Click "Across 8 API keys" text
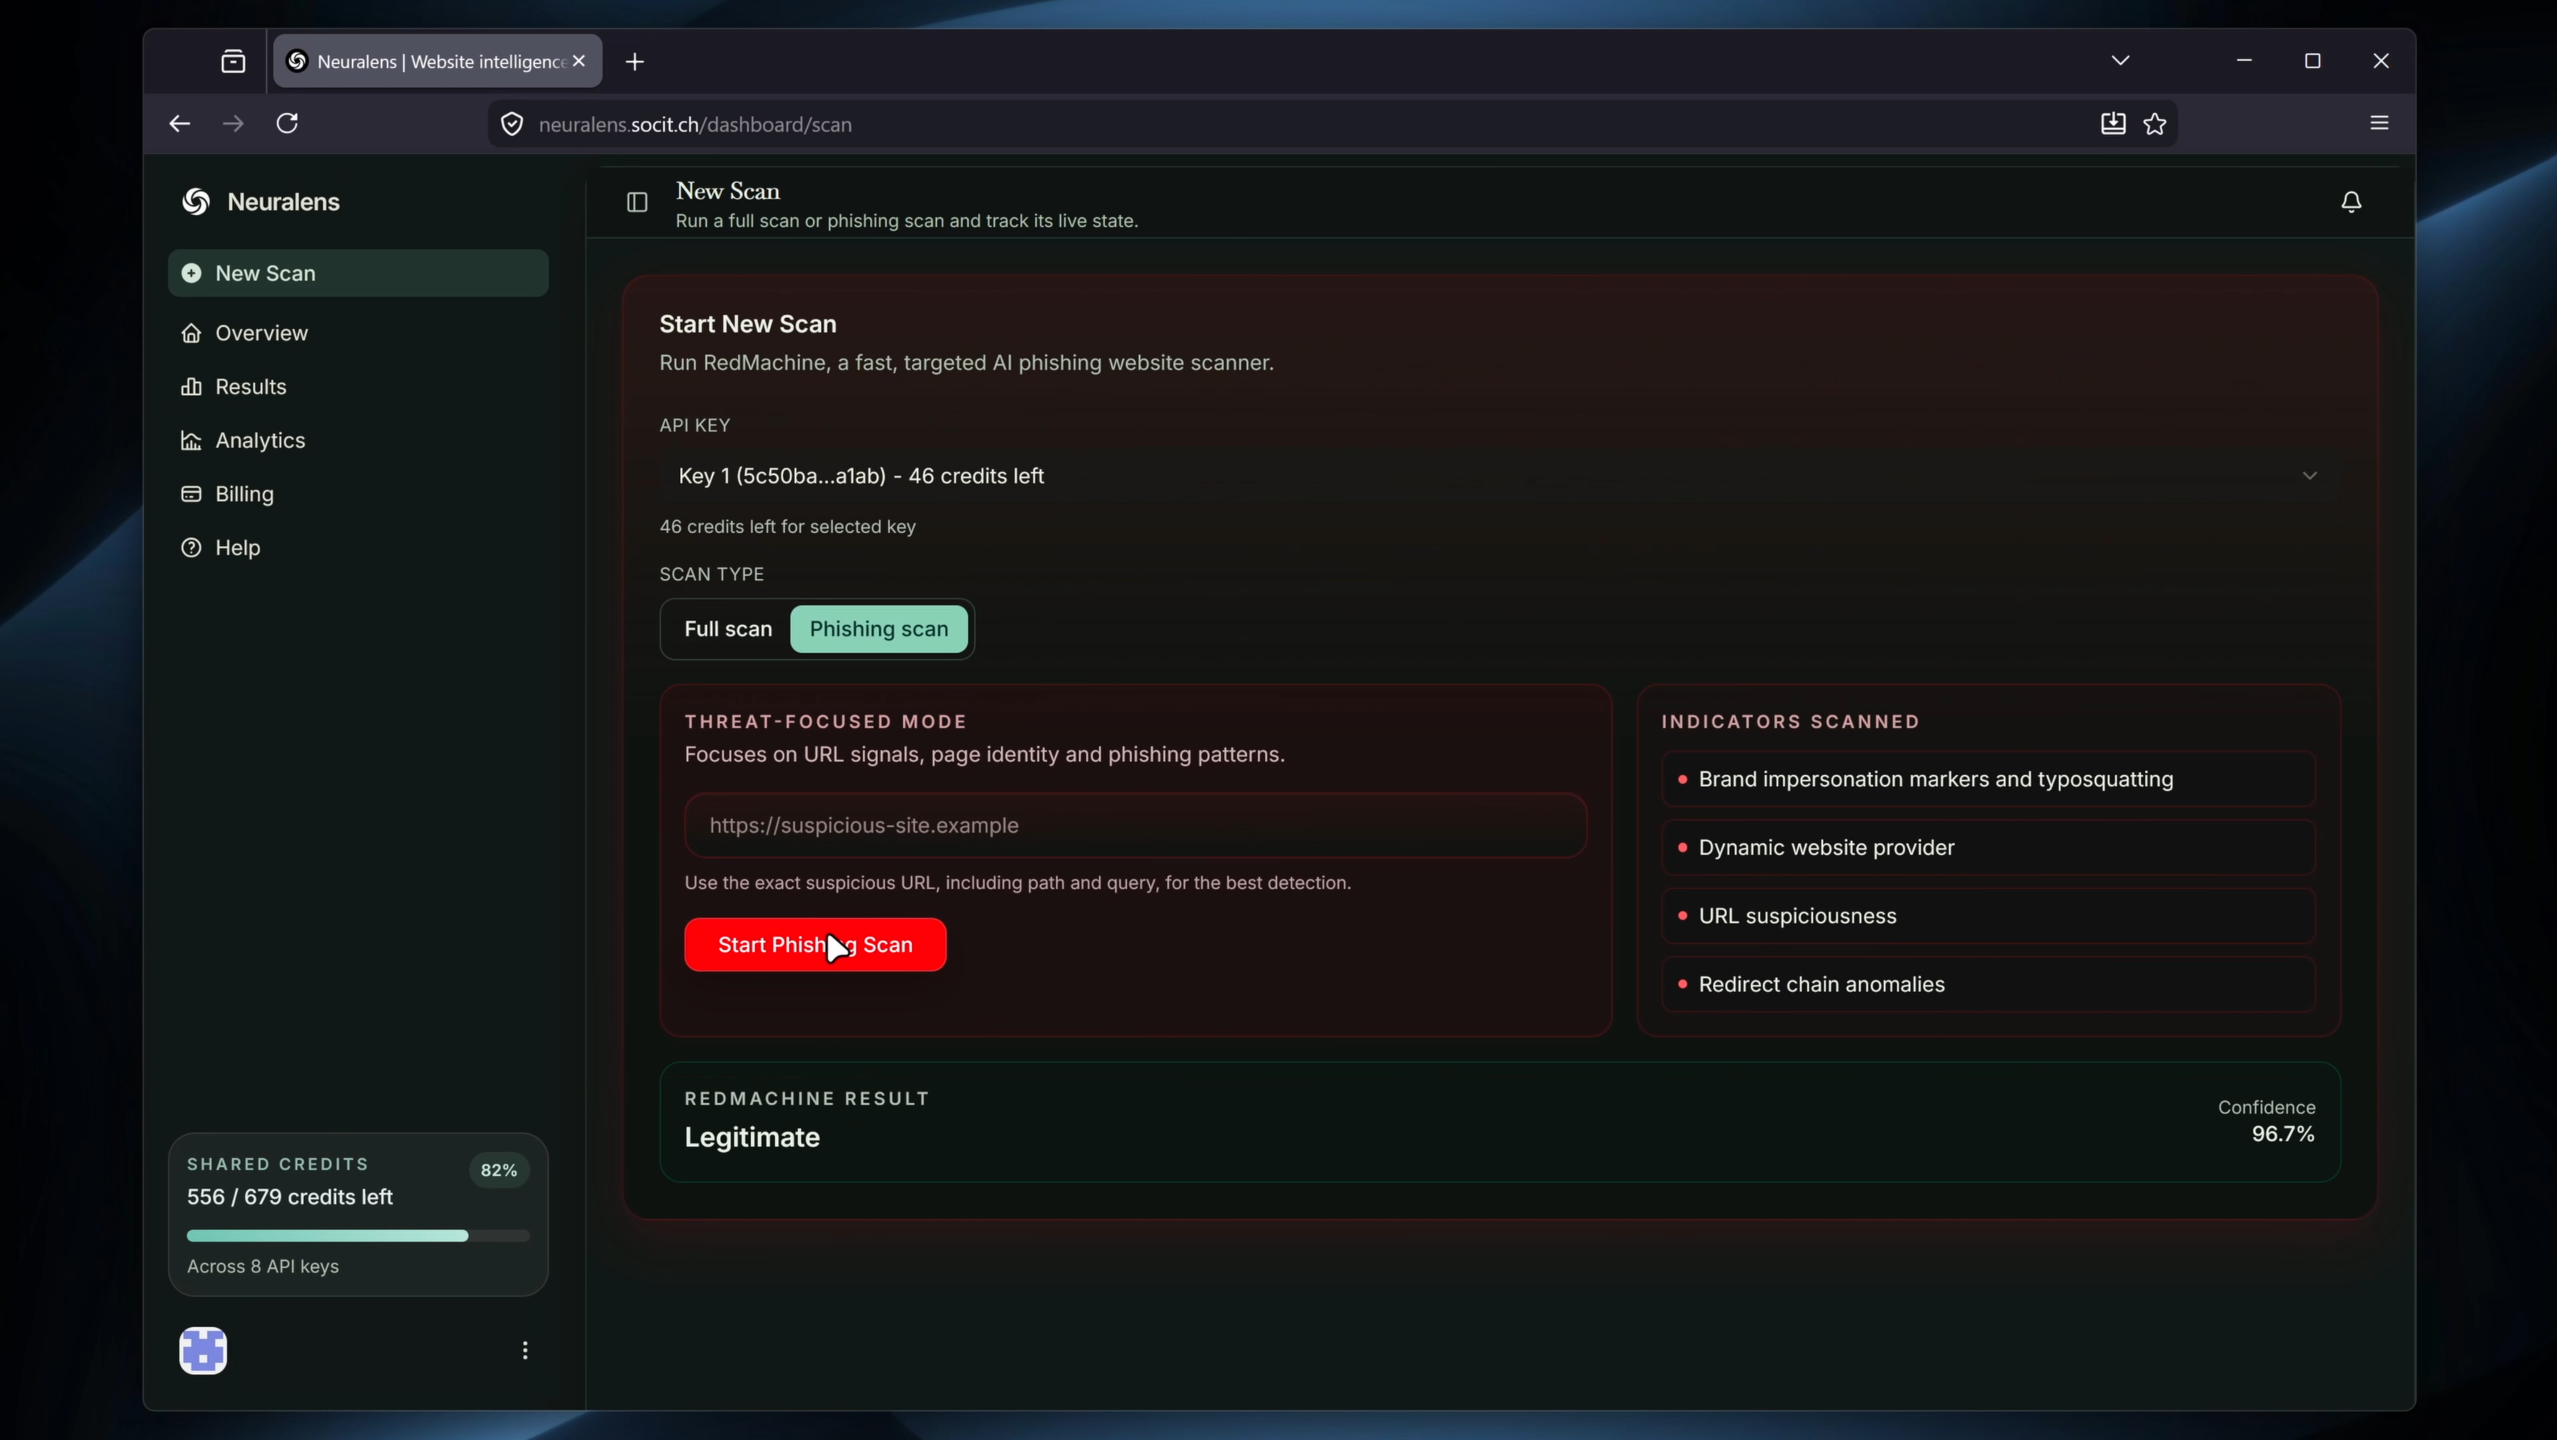 pos(263,1266)
